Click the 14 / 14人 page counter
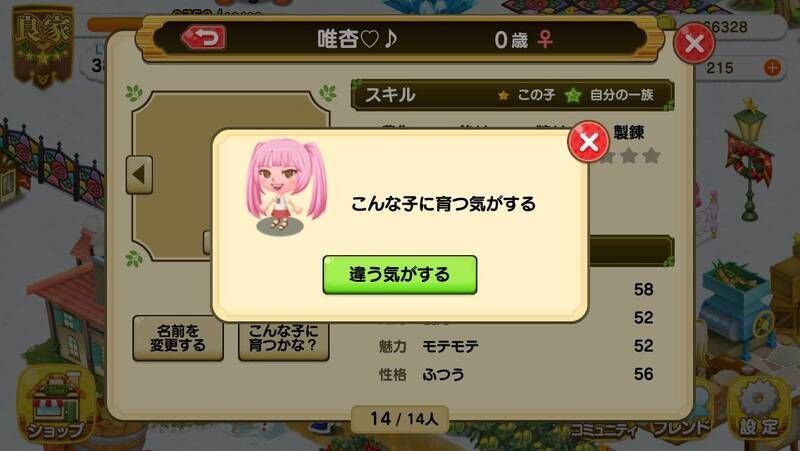Viewport: 800px width, 451px height. point(401,419)
